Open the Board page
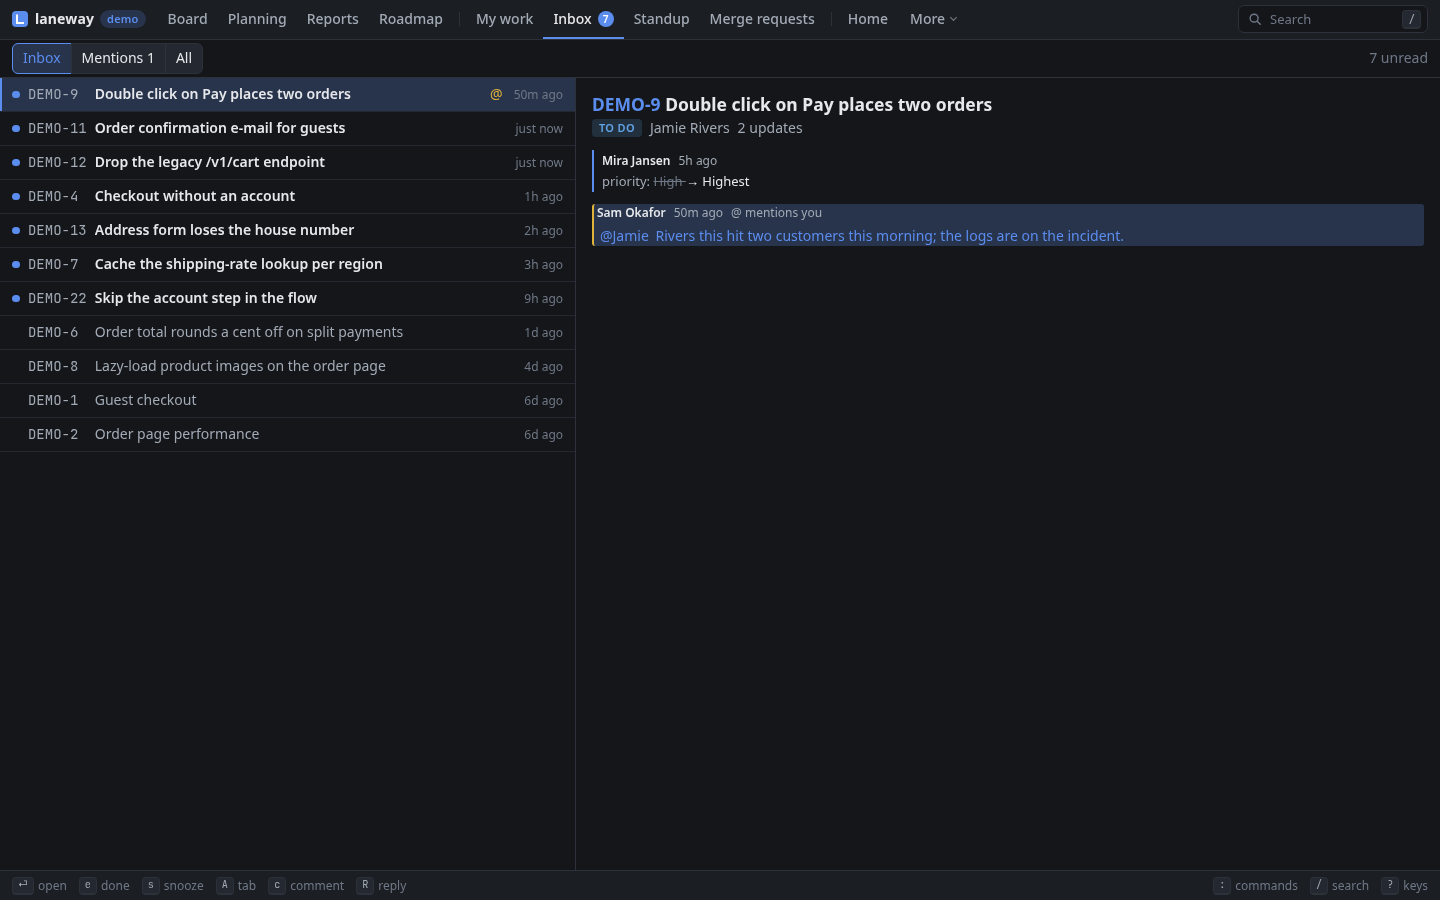The width and height of the screenshot is (1440, 900). click(x=187, y=19)
